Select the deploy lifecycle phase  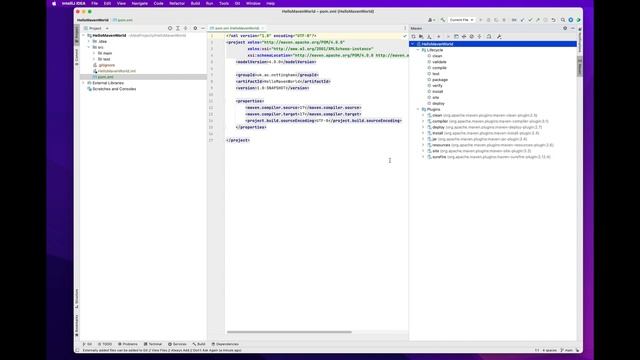[438, 103]
